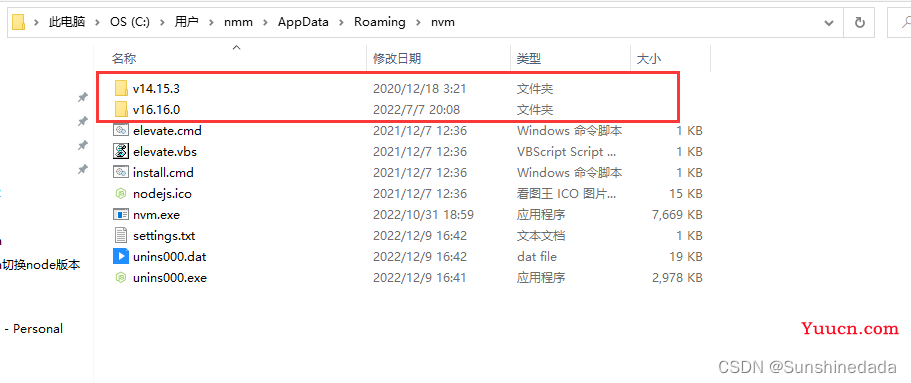The width and height of the screenshot is (911, 383).
Task: Click the VBScript Script type of elevate.vbs
Action: tap(567, 152)
